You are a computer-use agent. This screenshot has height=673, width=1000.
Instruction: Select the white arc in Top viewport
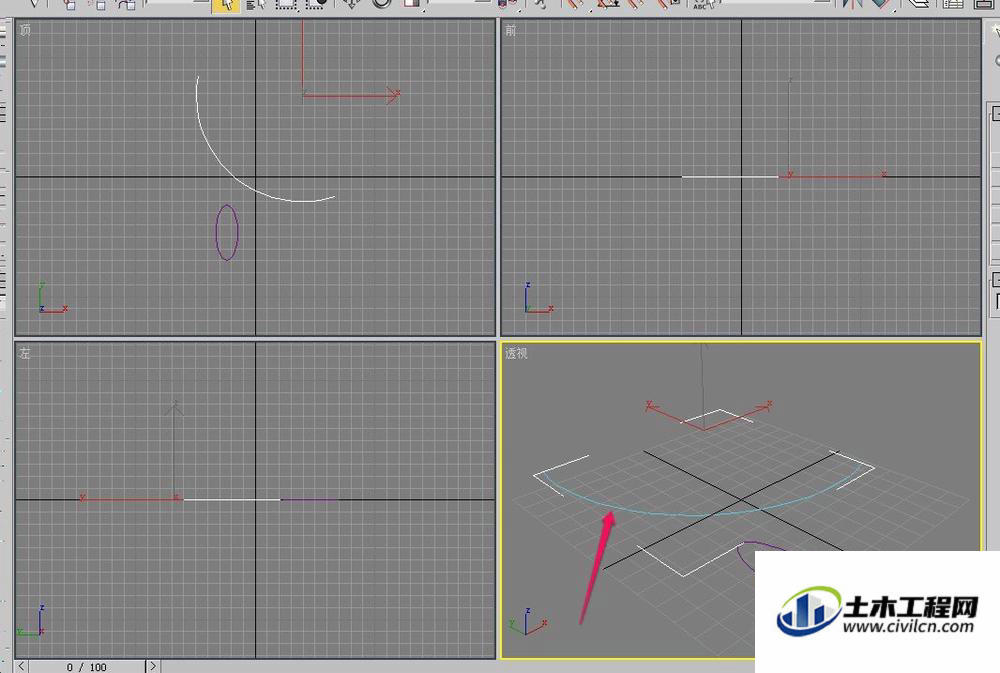tap(220, 163)
